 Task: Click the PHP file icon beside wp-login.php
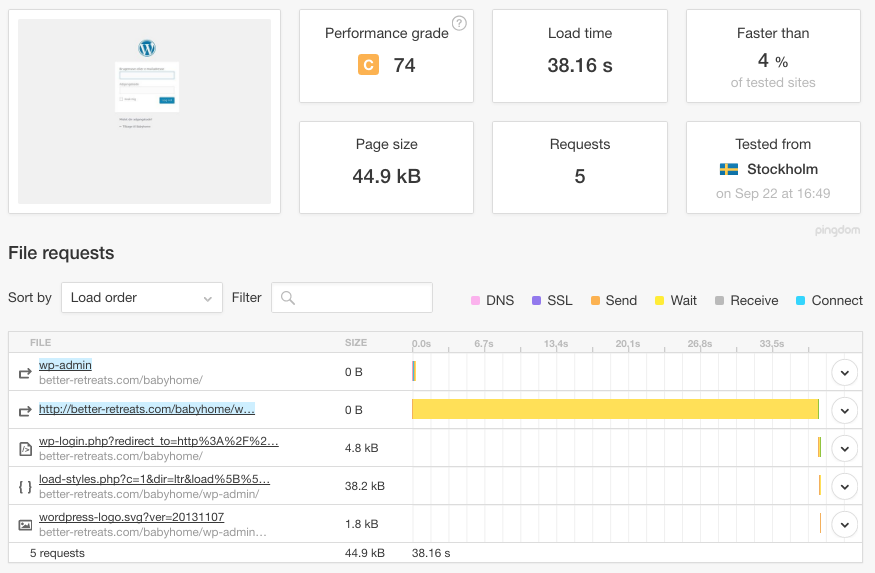click(25, 449)
